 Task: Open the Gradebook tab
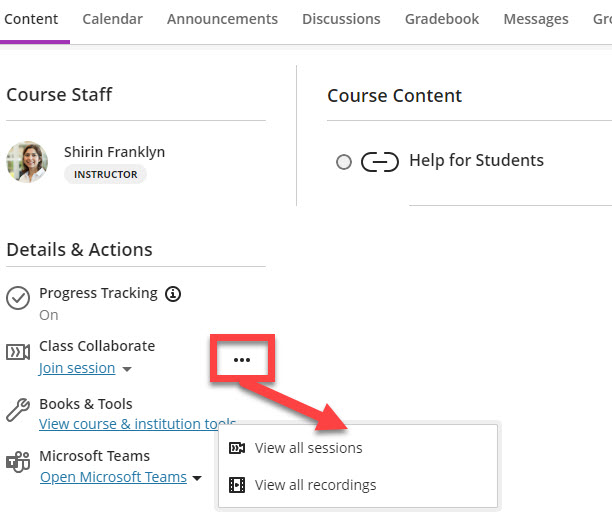click(441, 19)
